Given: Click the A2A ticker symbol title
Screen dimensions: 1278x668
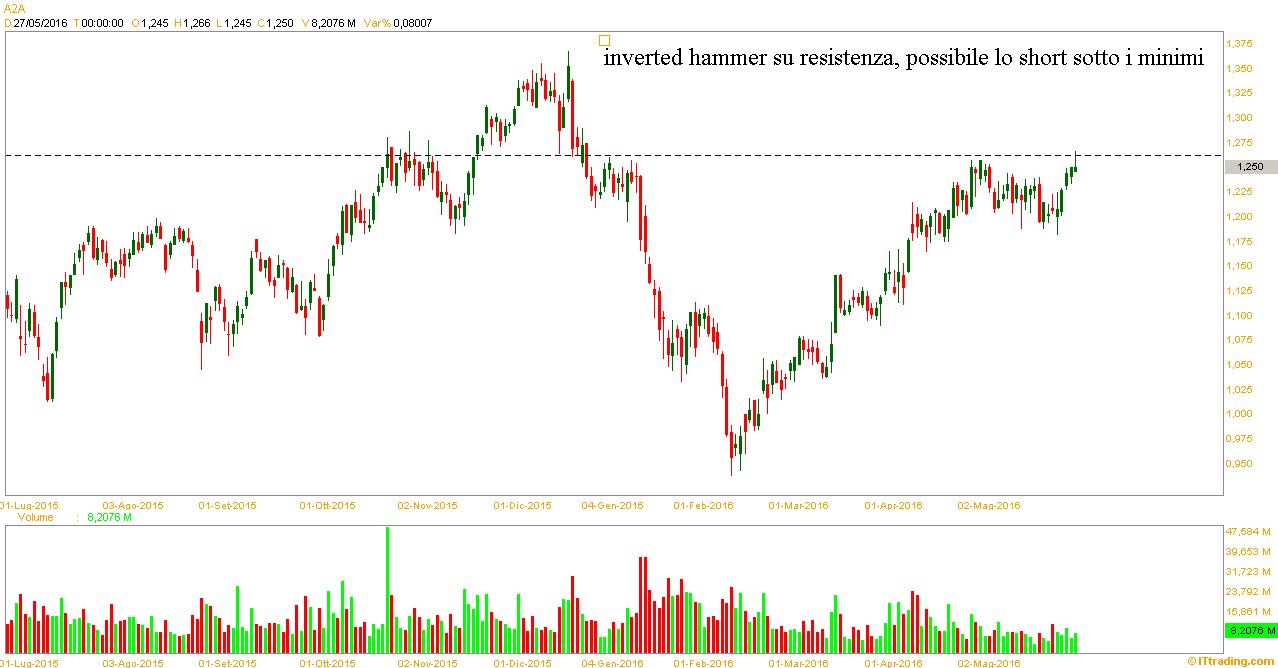Looking at the screenshot, I should click(14, 7).
